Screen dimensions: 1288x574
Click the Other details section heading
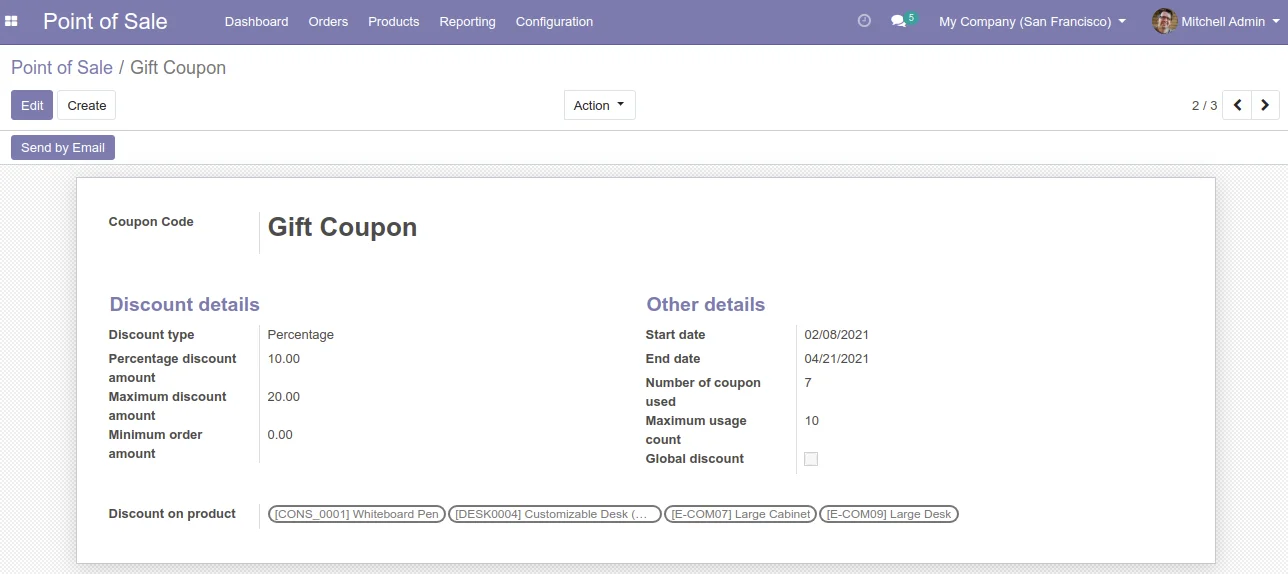[706, 305]
